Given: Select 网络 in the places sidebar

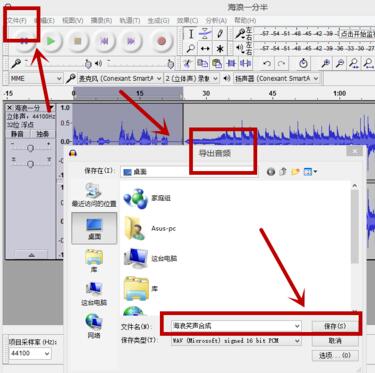Looking at the screenshot, I should coord(94,326).
